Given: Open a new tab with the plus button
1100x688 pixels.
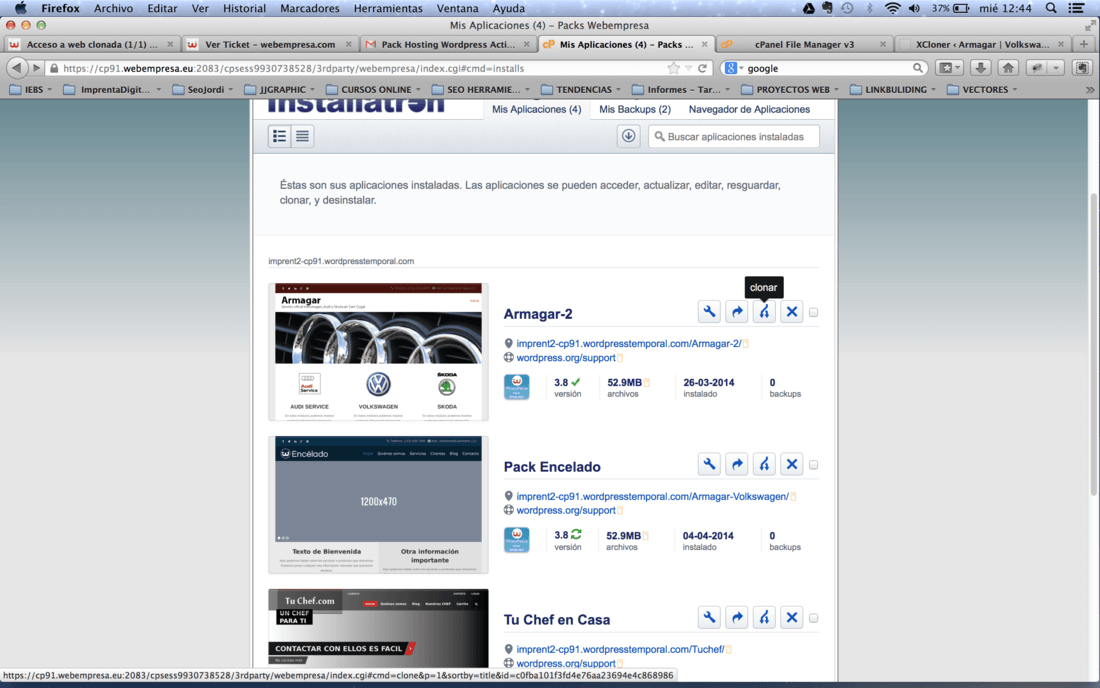Looking at the screenshot, I should tap(1084, 44).
